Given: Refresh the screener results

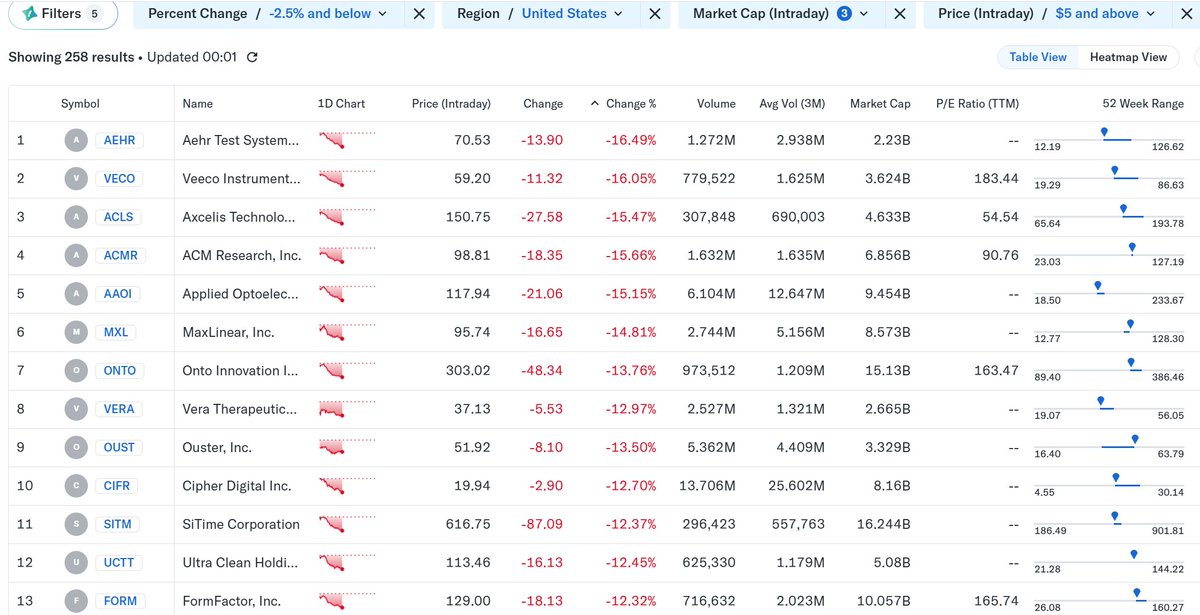Looking at the screenshot, I should pos(252,57).
